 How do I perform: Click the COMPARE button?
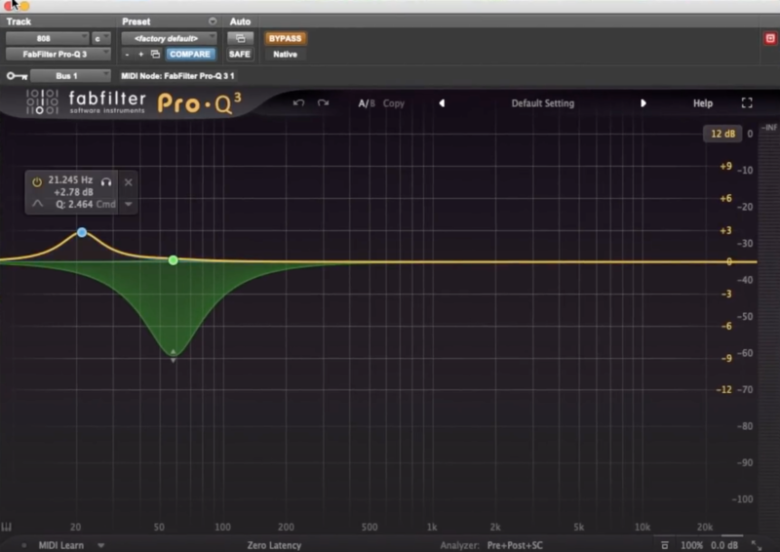point(190,54)
